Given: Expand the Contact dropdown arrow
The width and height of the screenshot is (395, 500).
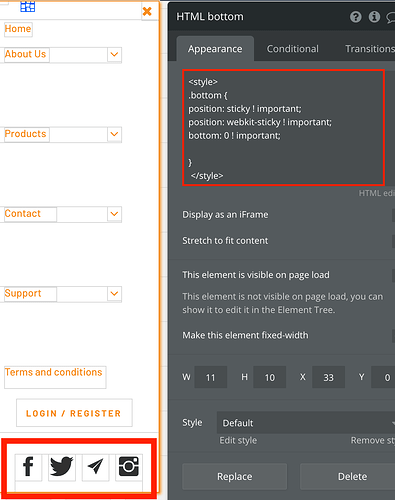Looking at the screenshot, I should (x=114, y=214).
